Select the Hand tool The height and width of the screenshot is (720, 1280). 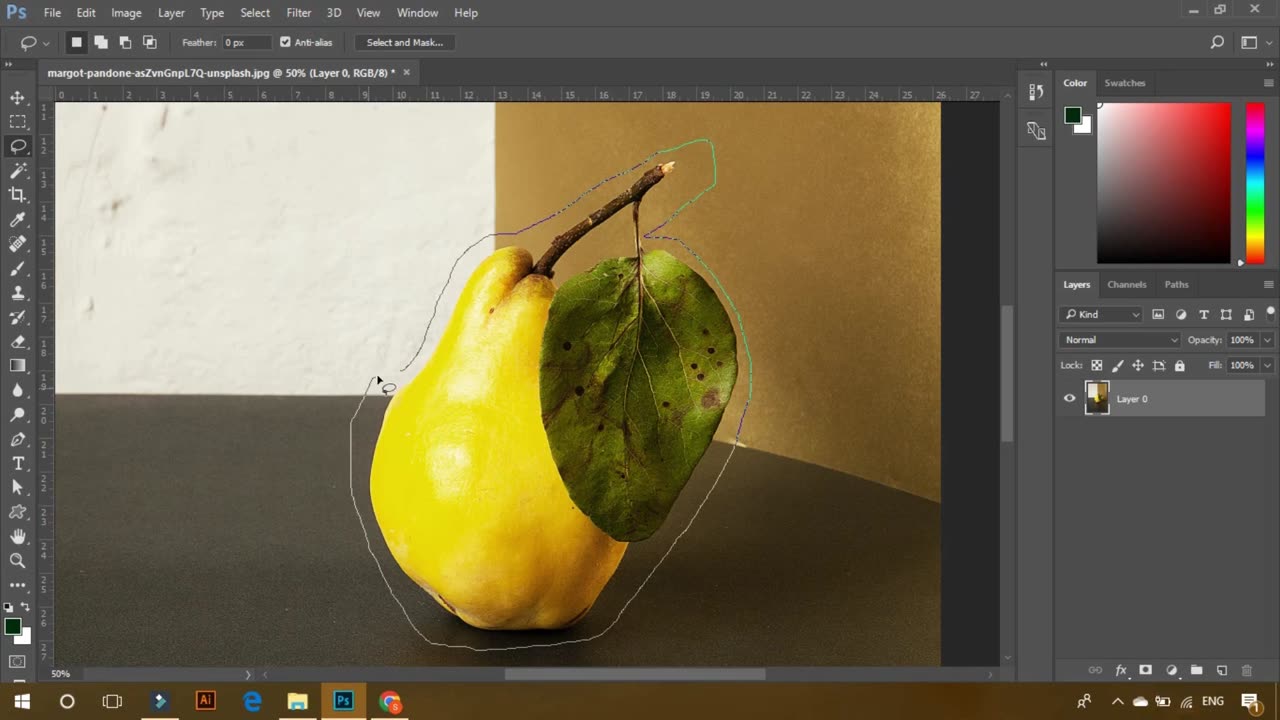tap(18, 536)
